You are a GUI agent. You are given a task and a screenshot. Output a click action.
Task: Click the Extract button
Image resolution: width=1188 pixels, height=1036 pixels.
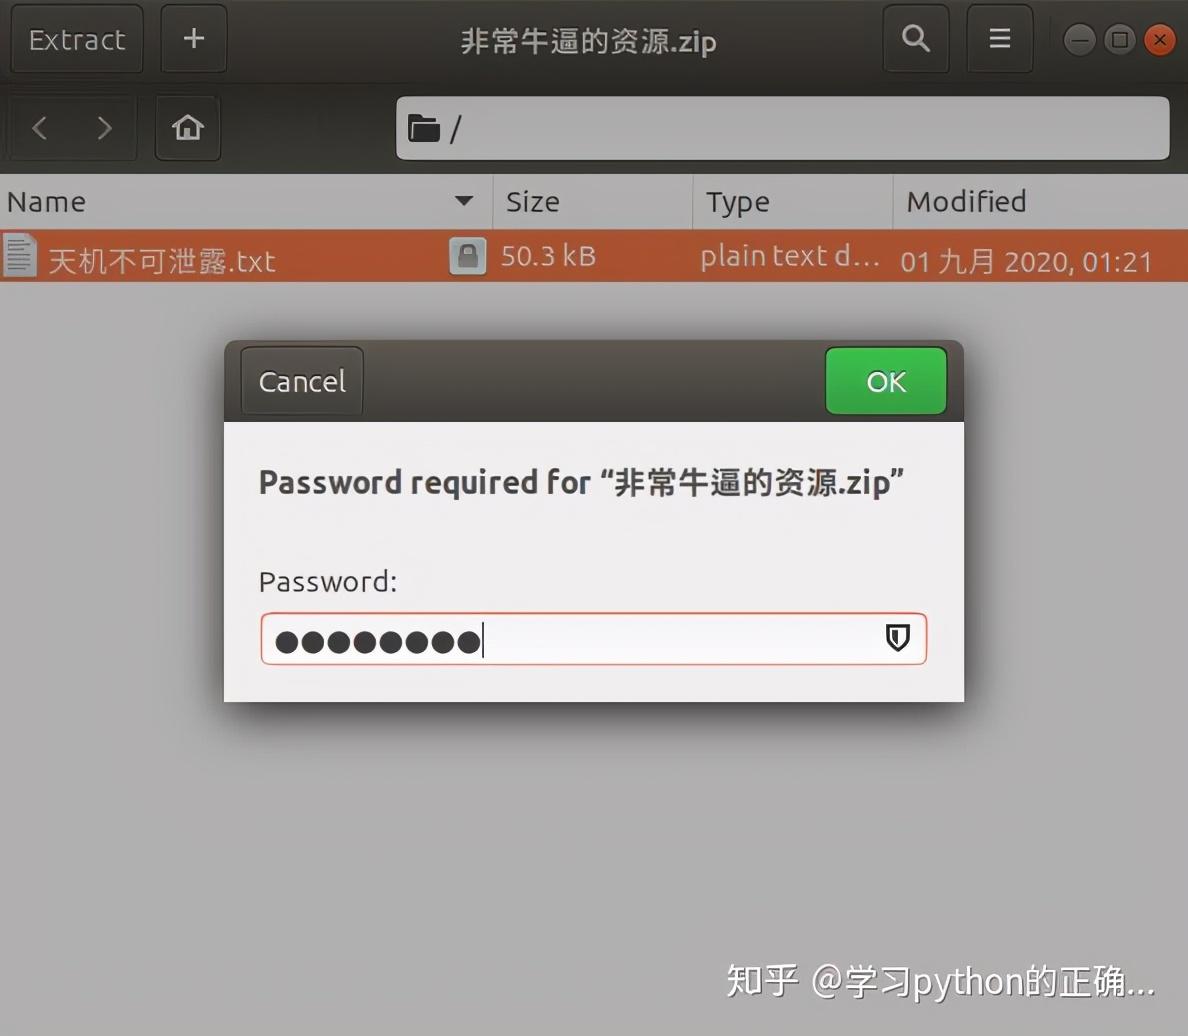point(77,39)
